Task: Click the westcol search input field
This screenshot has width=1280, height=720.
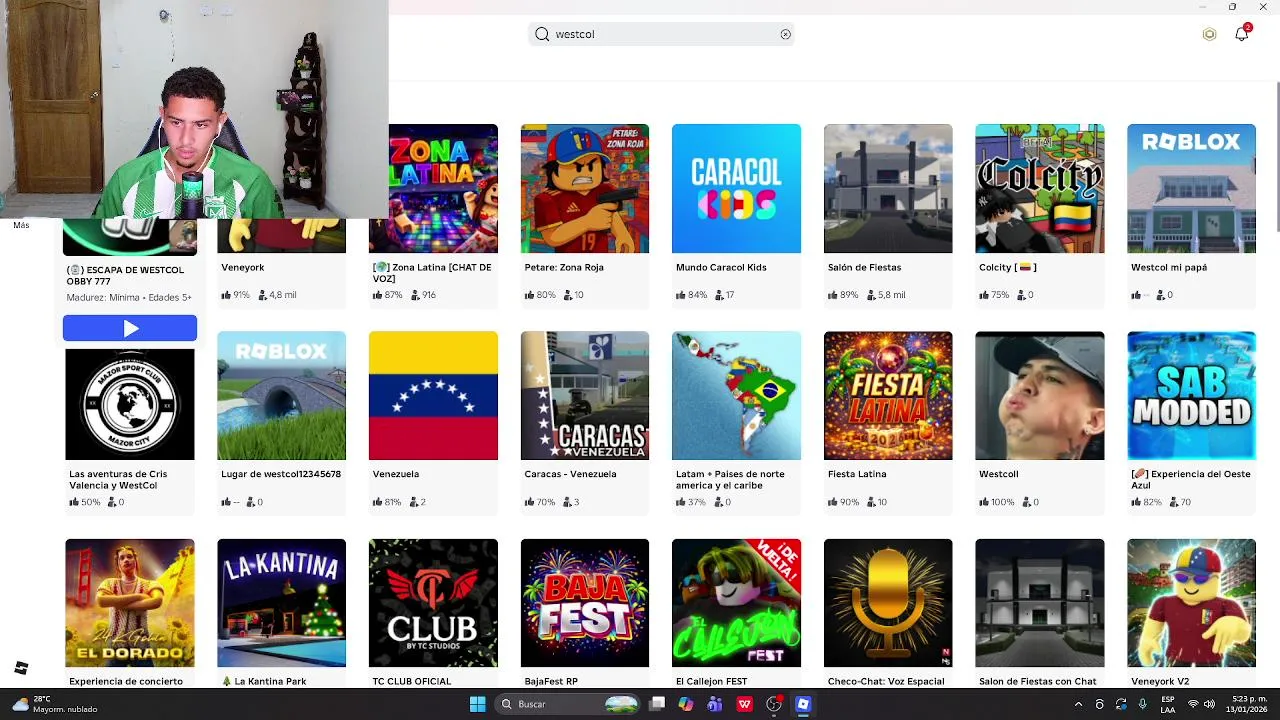Action: click(x=661, y=34)
